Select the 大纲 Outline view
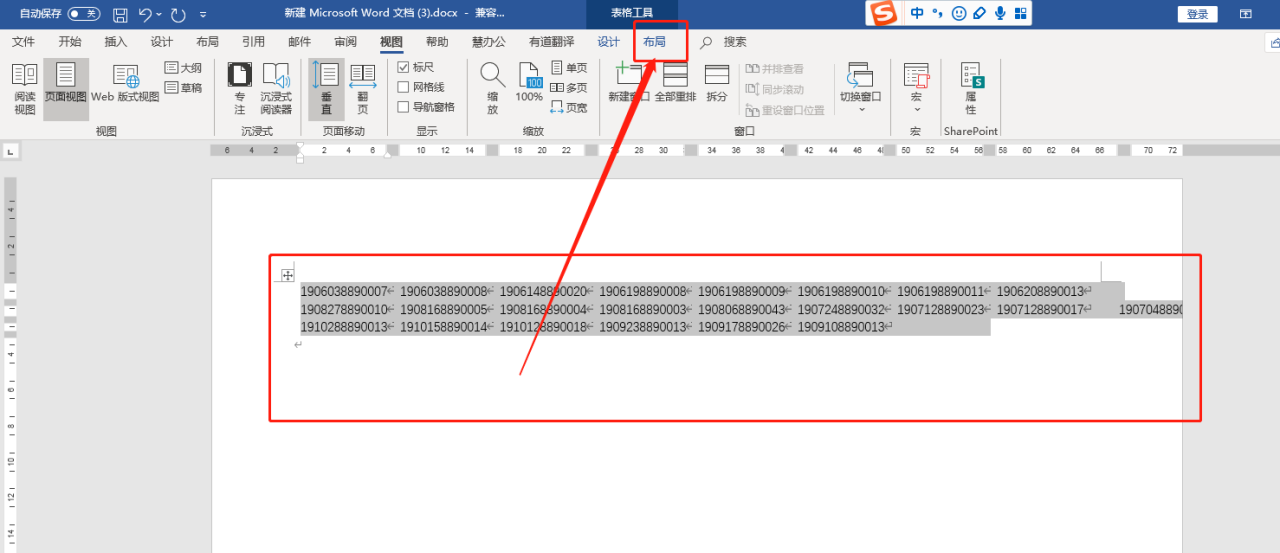This screenshot has height=553, width=1280. 184,68
